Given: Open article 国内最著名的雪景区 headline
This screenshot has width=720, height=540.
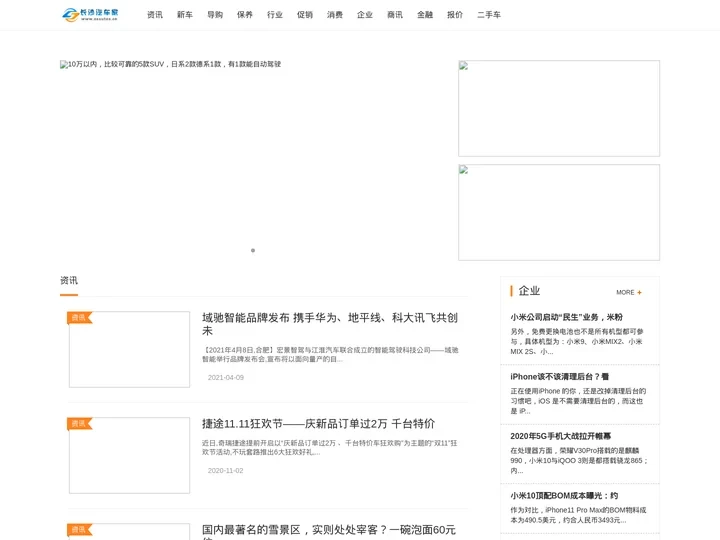Looking at the screenshot, I should click(x=329, y=530).
